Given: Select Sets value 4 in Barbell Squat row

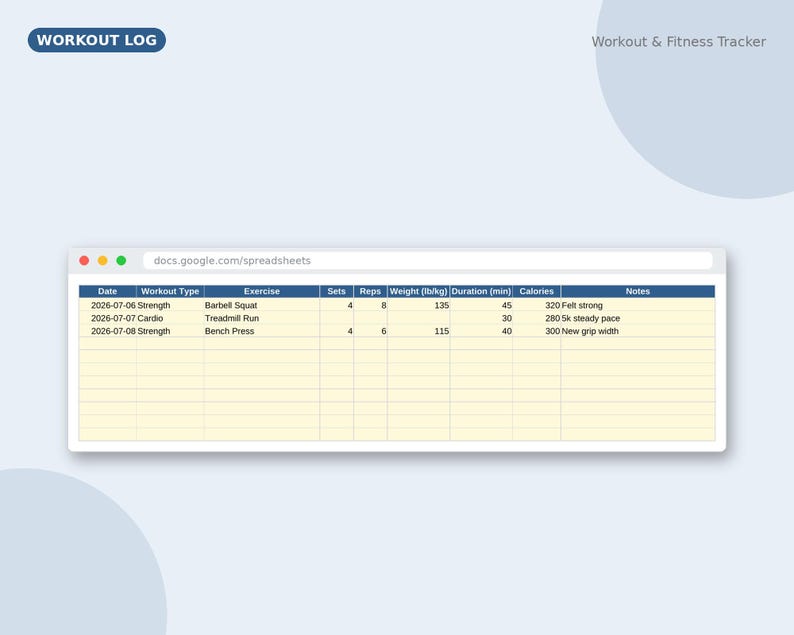Looking at the screenshot, I should 337,305.
